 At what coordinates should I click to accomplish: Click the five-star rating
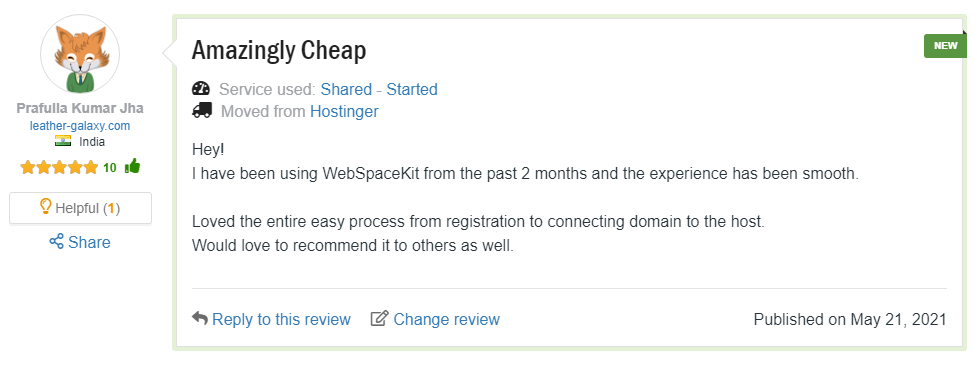59,167
